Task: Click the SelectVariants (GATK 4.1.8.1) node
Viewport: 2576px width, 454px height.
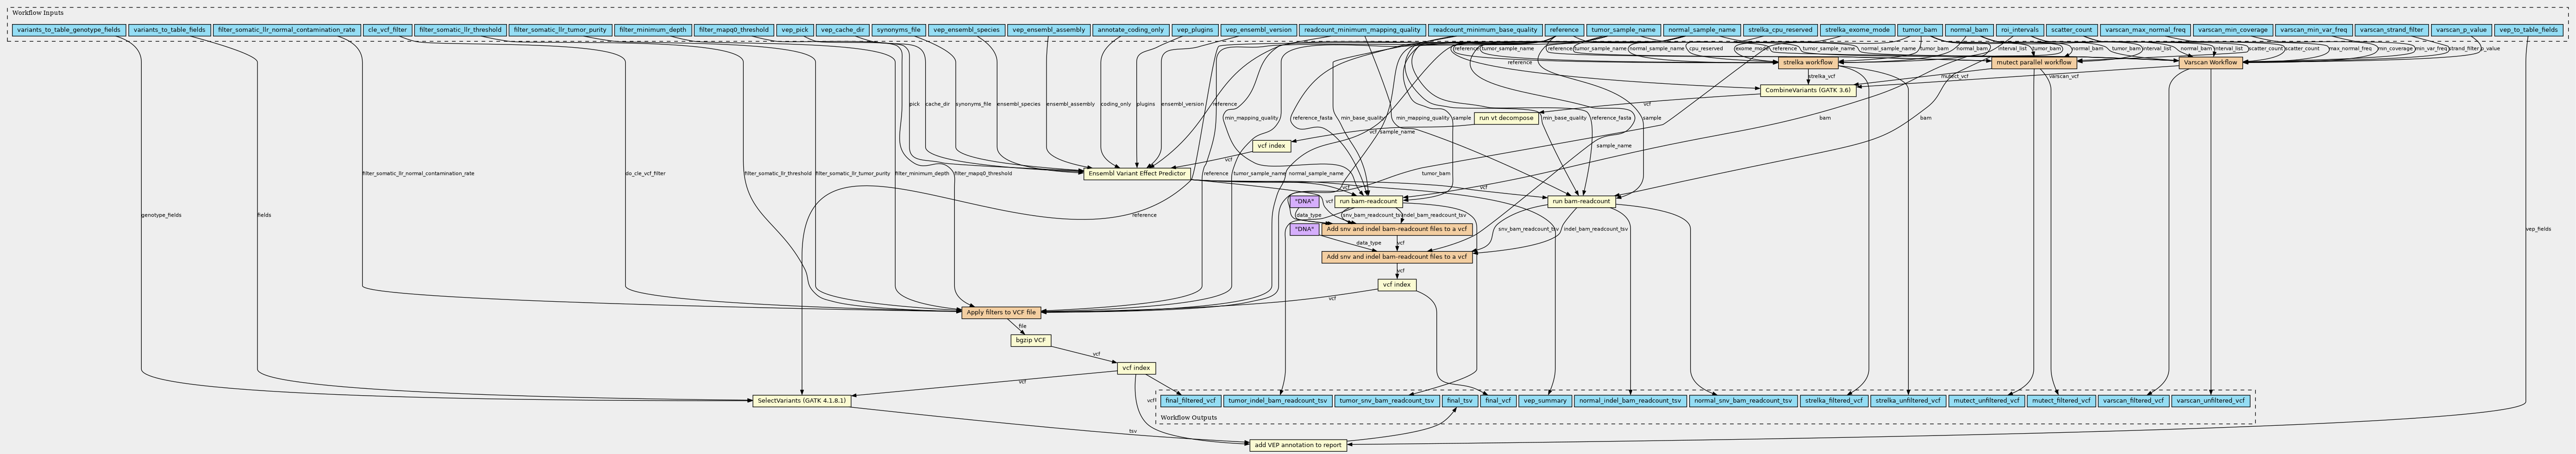Action: coord(801,401)
